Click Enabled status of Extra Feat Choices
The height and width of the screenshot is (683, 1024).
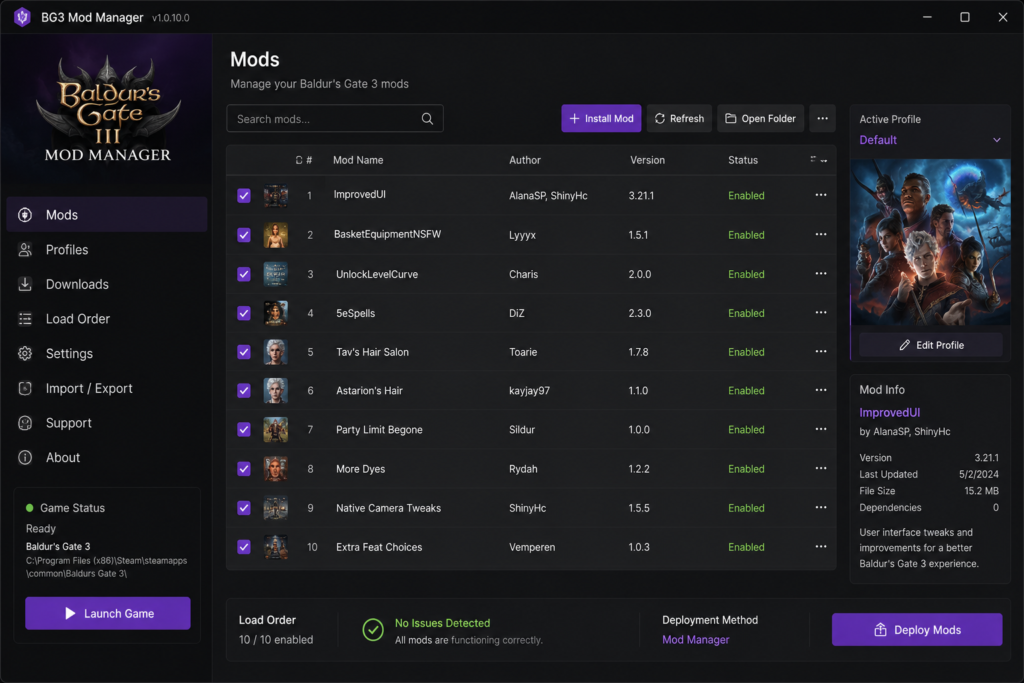click(x=746, y=547)
